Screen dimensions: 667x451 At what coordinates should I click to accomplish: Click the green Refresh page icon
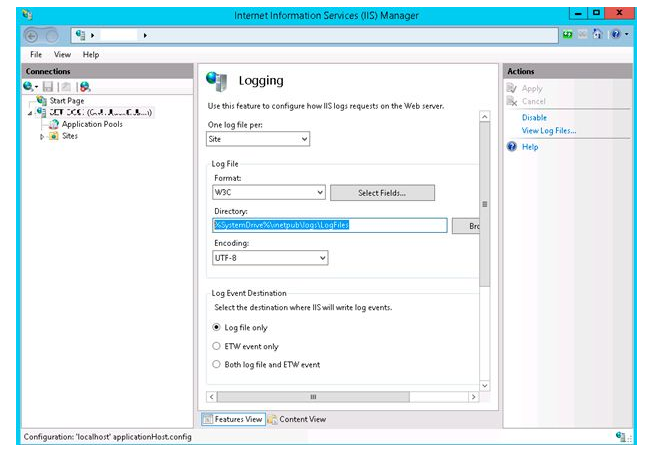pyautogui.click(x=567, y=34)
